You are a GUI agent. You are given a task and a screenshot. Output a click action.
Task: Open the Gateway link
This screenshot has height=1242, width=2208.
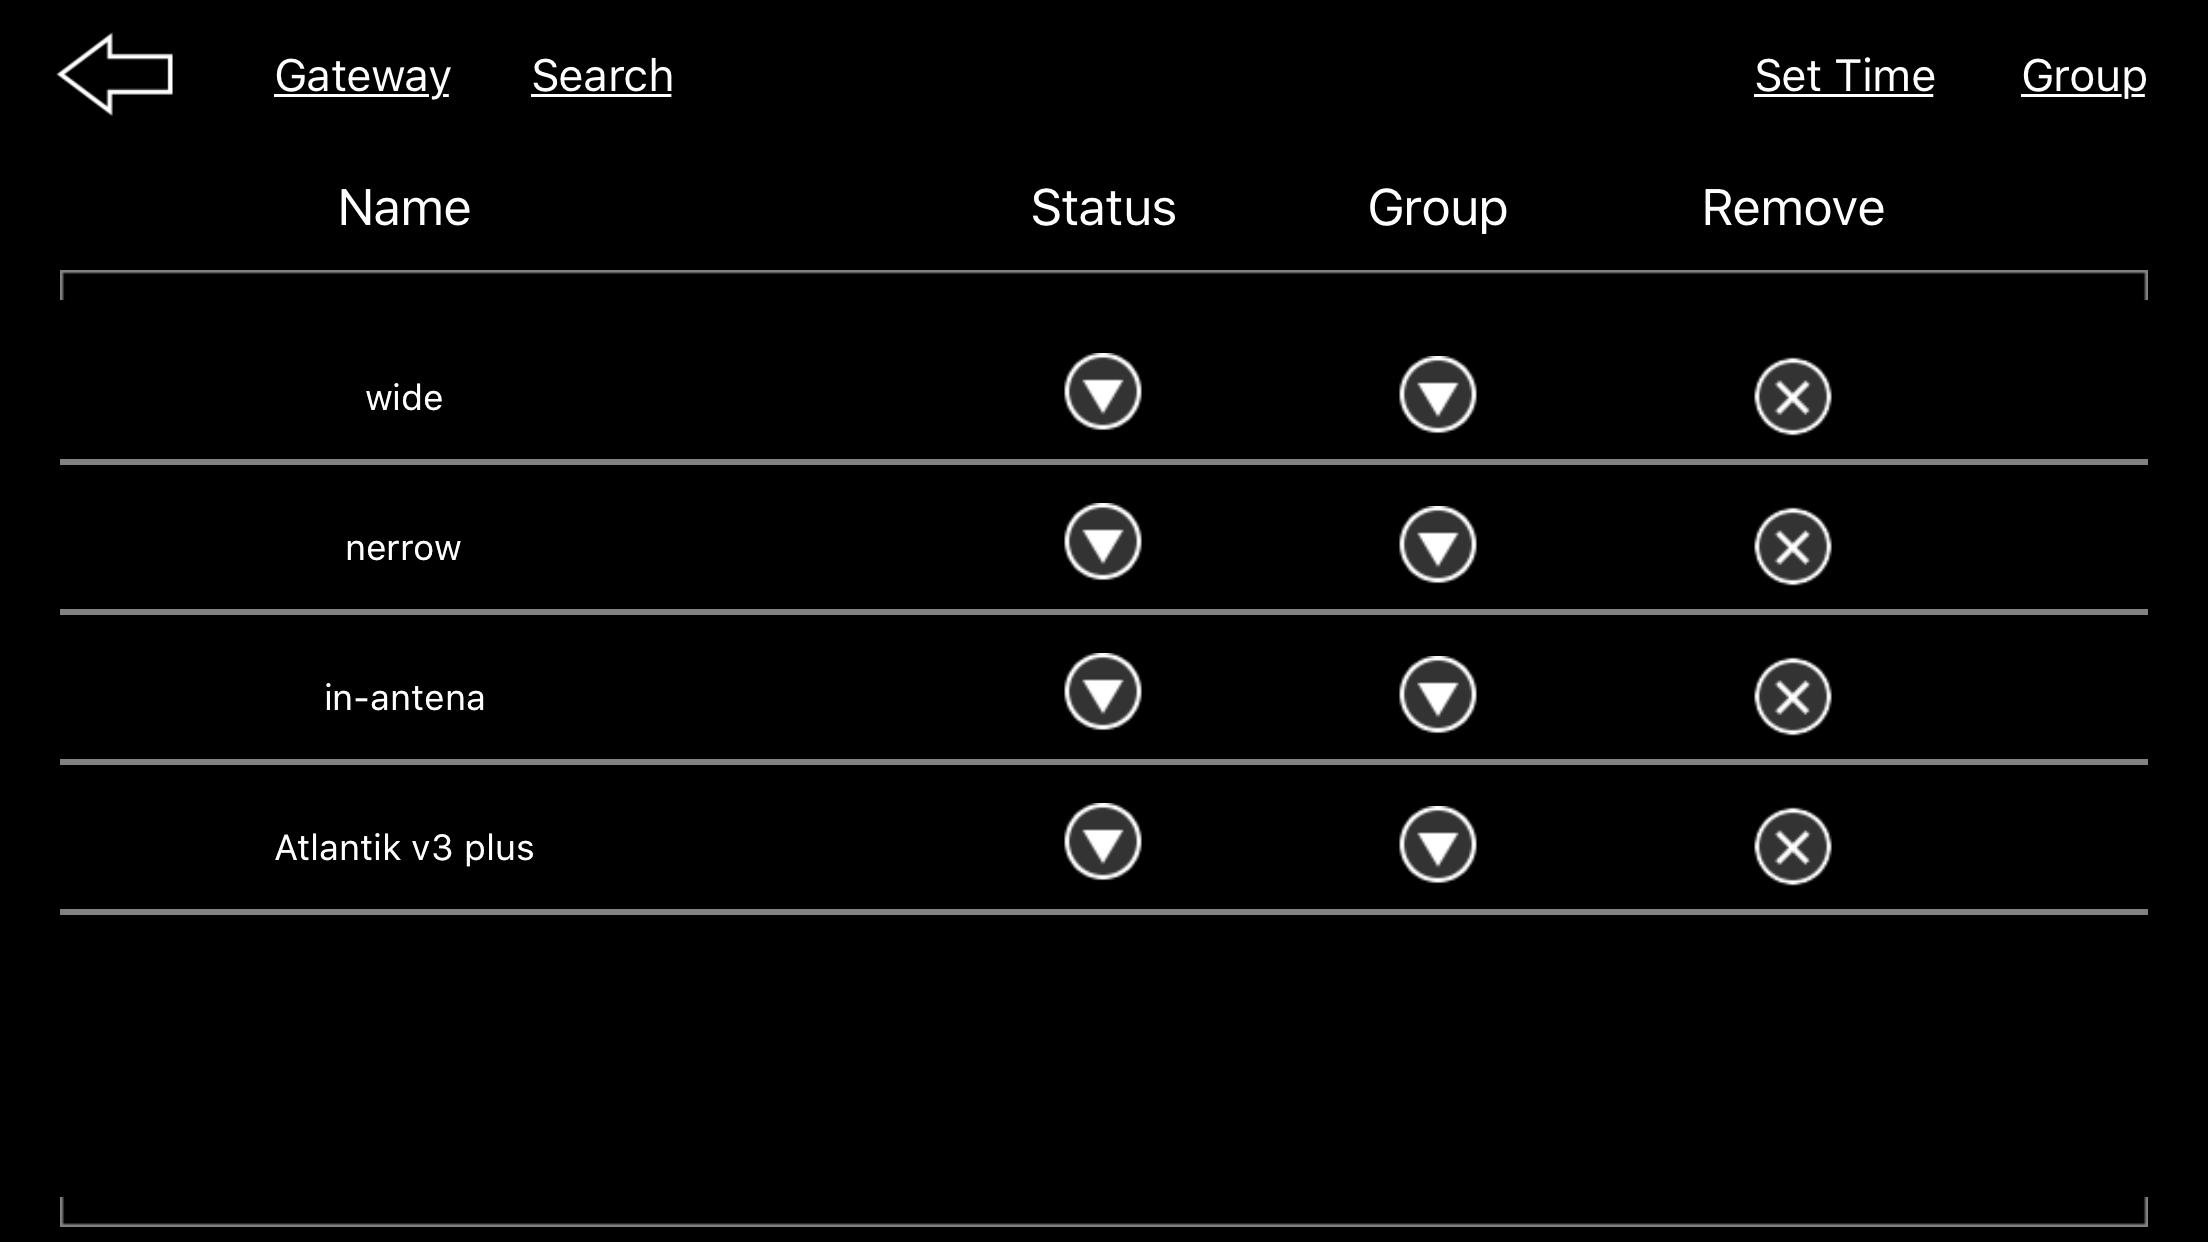(x=362, y=77)
